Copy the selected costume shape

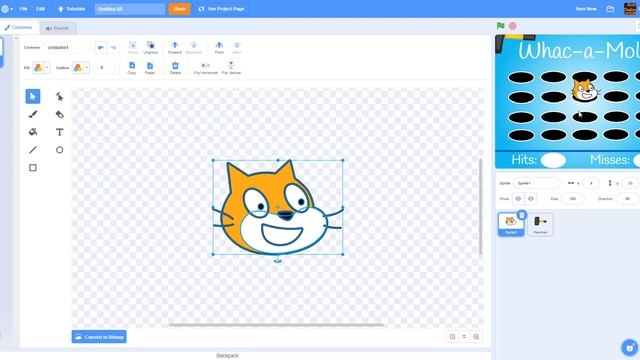click(x=132, y=68)
